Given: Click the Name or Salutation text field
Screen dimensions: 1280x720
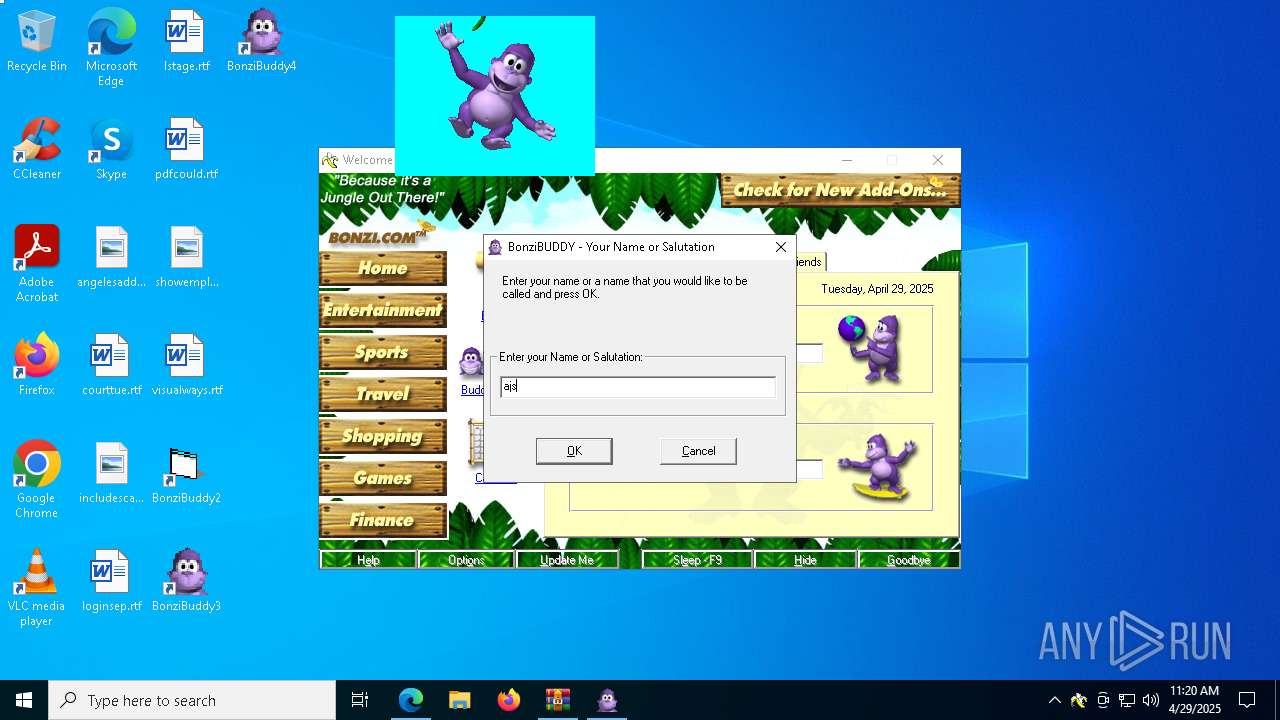Looking at the screenshot, I should (x=638, y=387).
